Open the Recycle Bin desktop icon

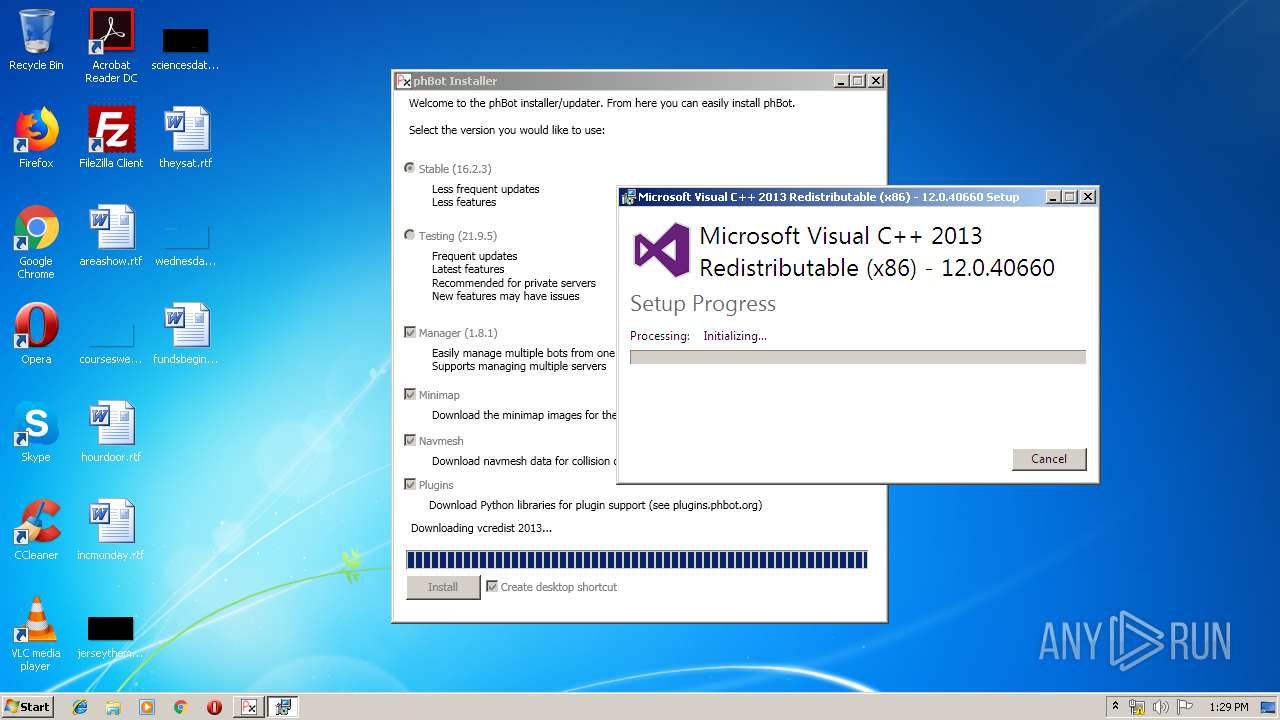click(36, 40)
